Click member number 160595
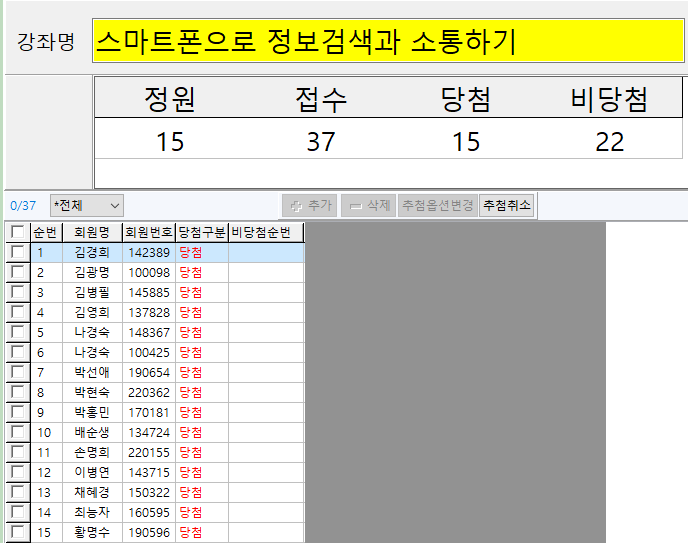688x543 pixels. click(x=149, y=512)
